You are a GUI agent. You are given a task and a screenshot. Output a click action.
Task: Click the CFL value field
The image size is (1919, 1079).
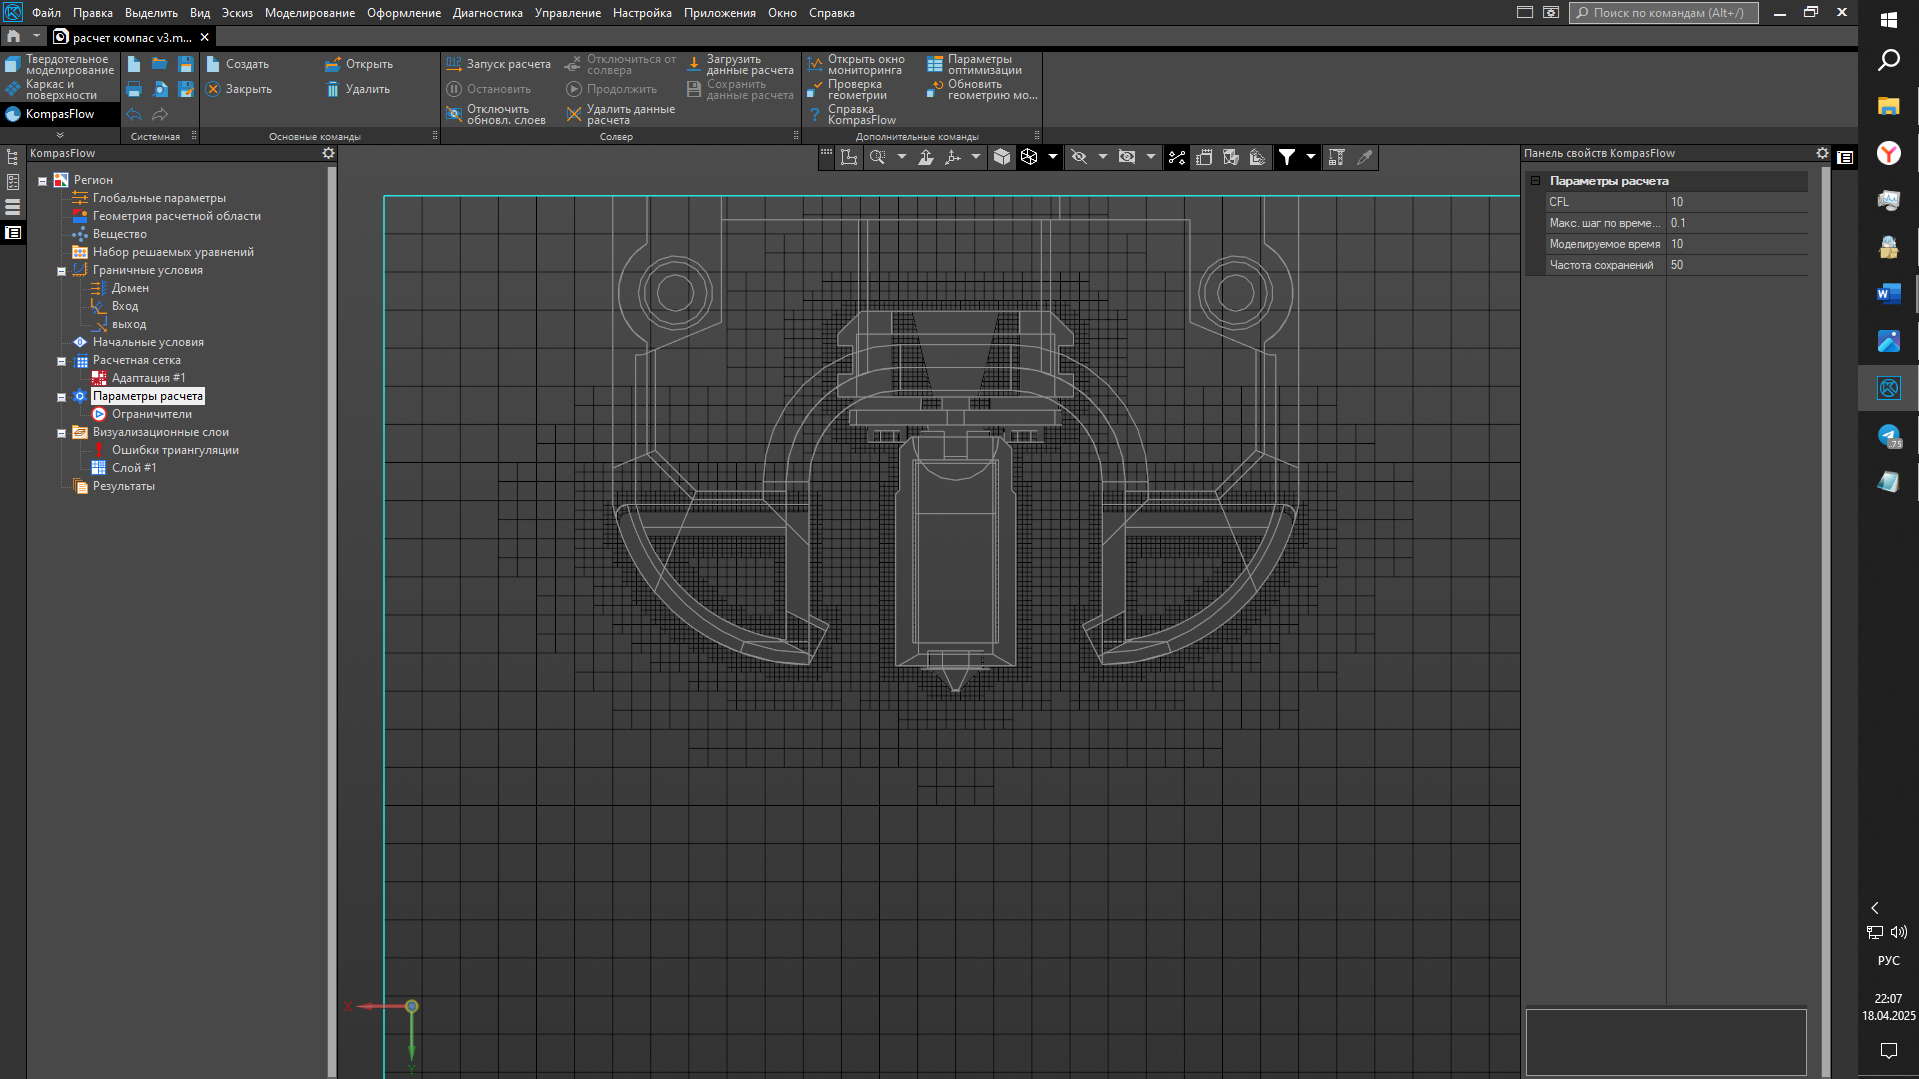[1736, 202]
